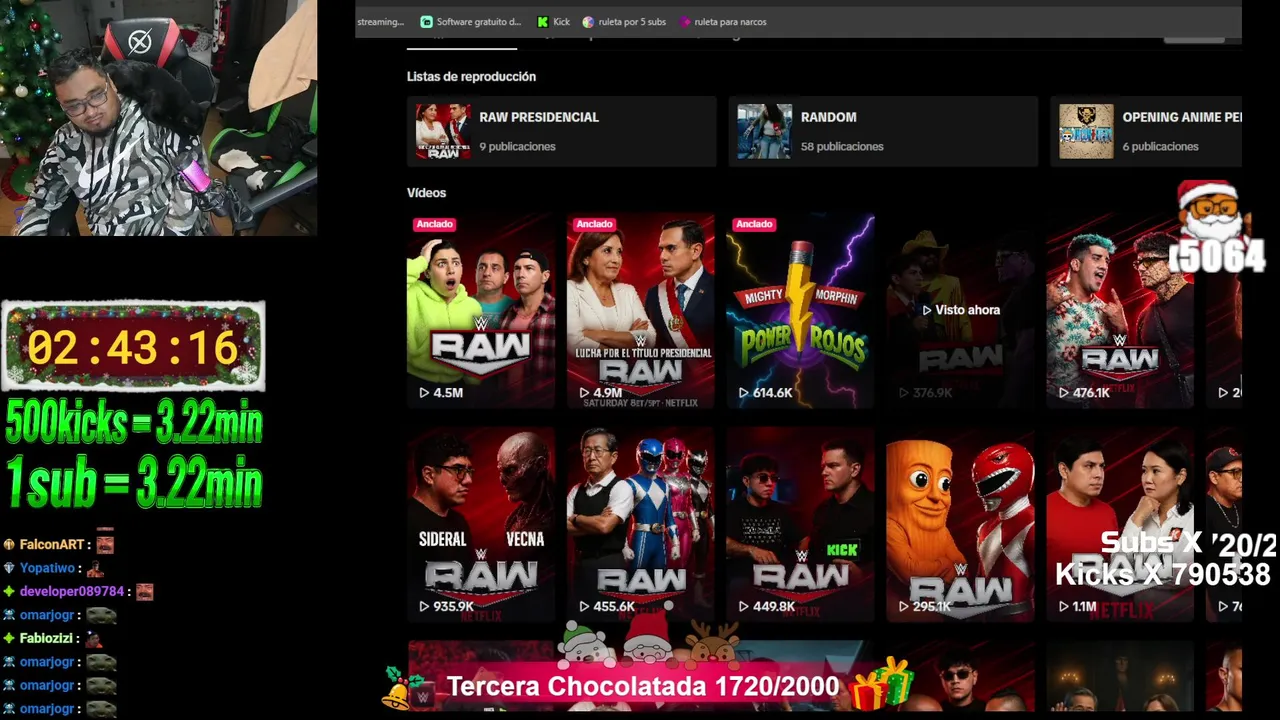The image size is (1280, 720).
Task: Play the RAW video with 1.1M views
Action: click(x=1120, y=525)
